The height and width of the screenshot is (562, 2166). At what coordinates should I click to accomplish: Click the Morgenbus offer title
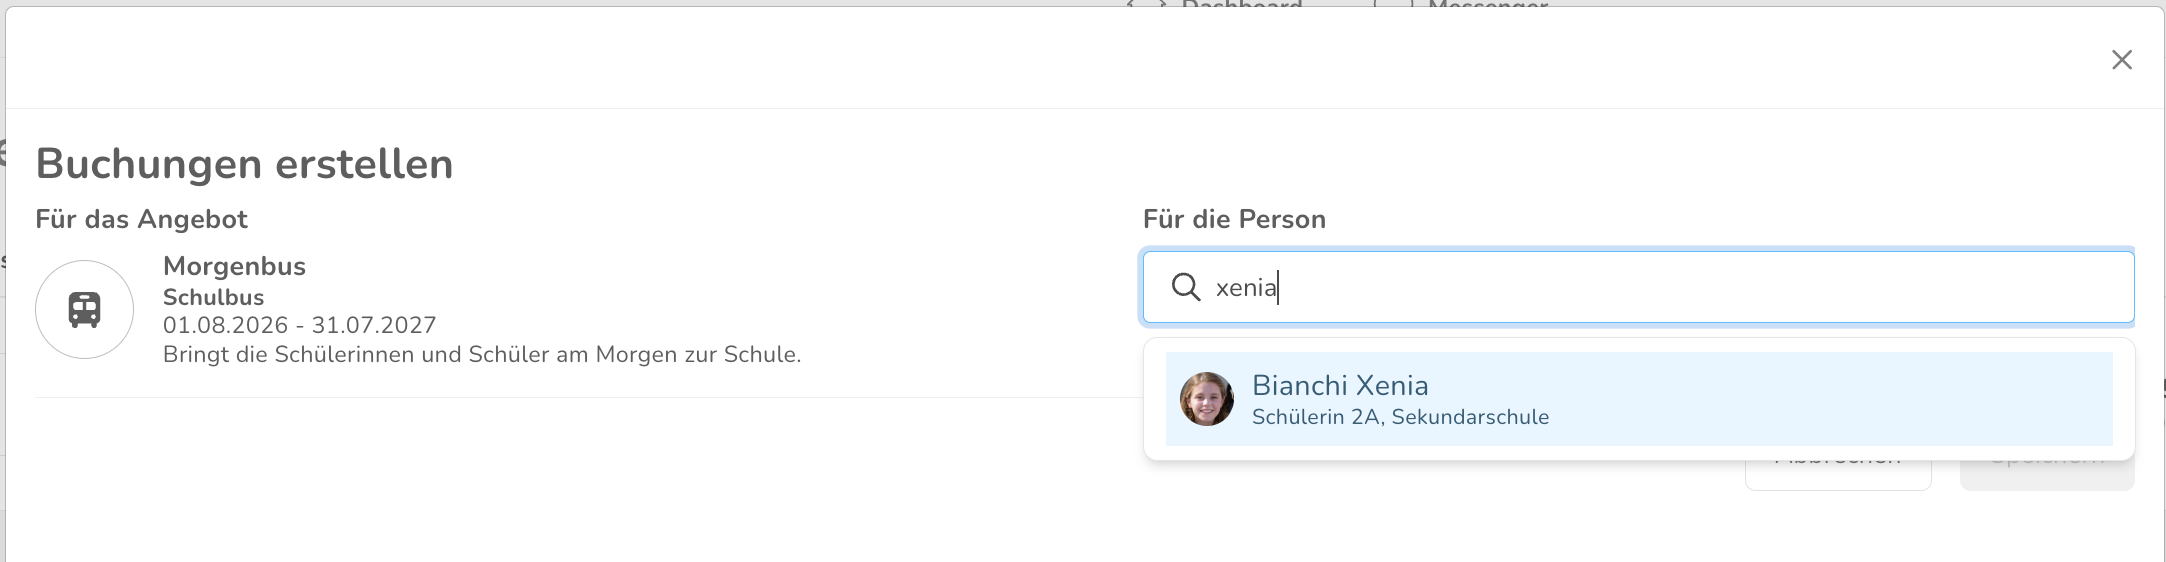click(x=234, y=266)
